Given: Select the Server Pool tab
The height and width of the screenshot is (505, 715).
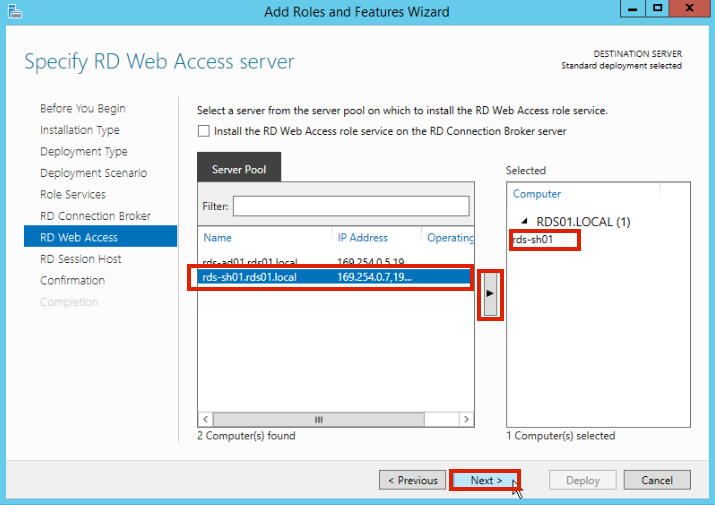Looking at the screenshot, I should pyautogui.click(x=239, y=169).
